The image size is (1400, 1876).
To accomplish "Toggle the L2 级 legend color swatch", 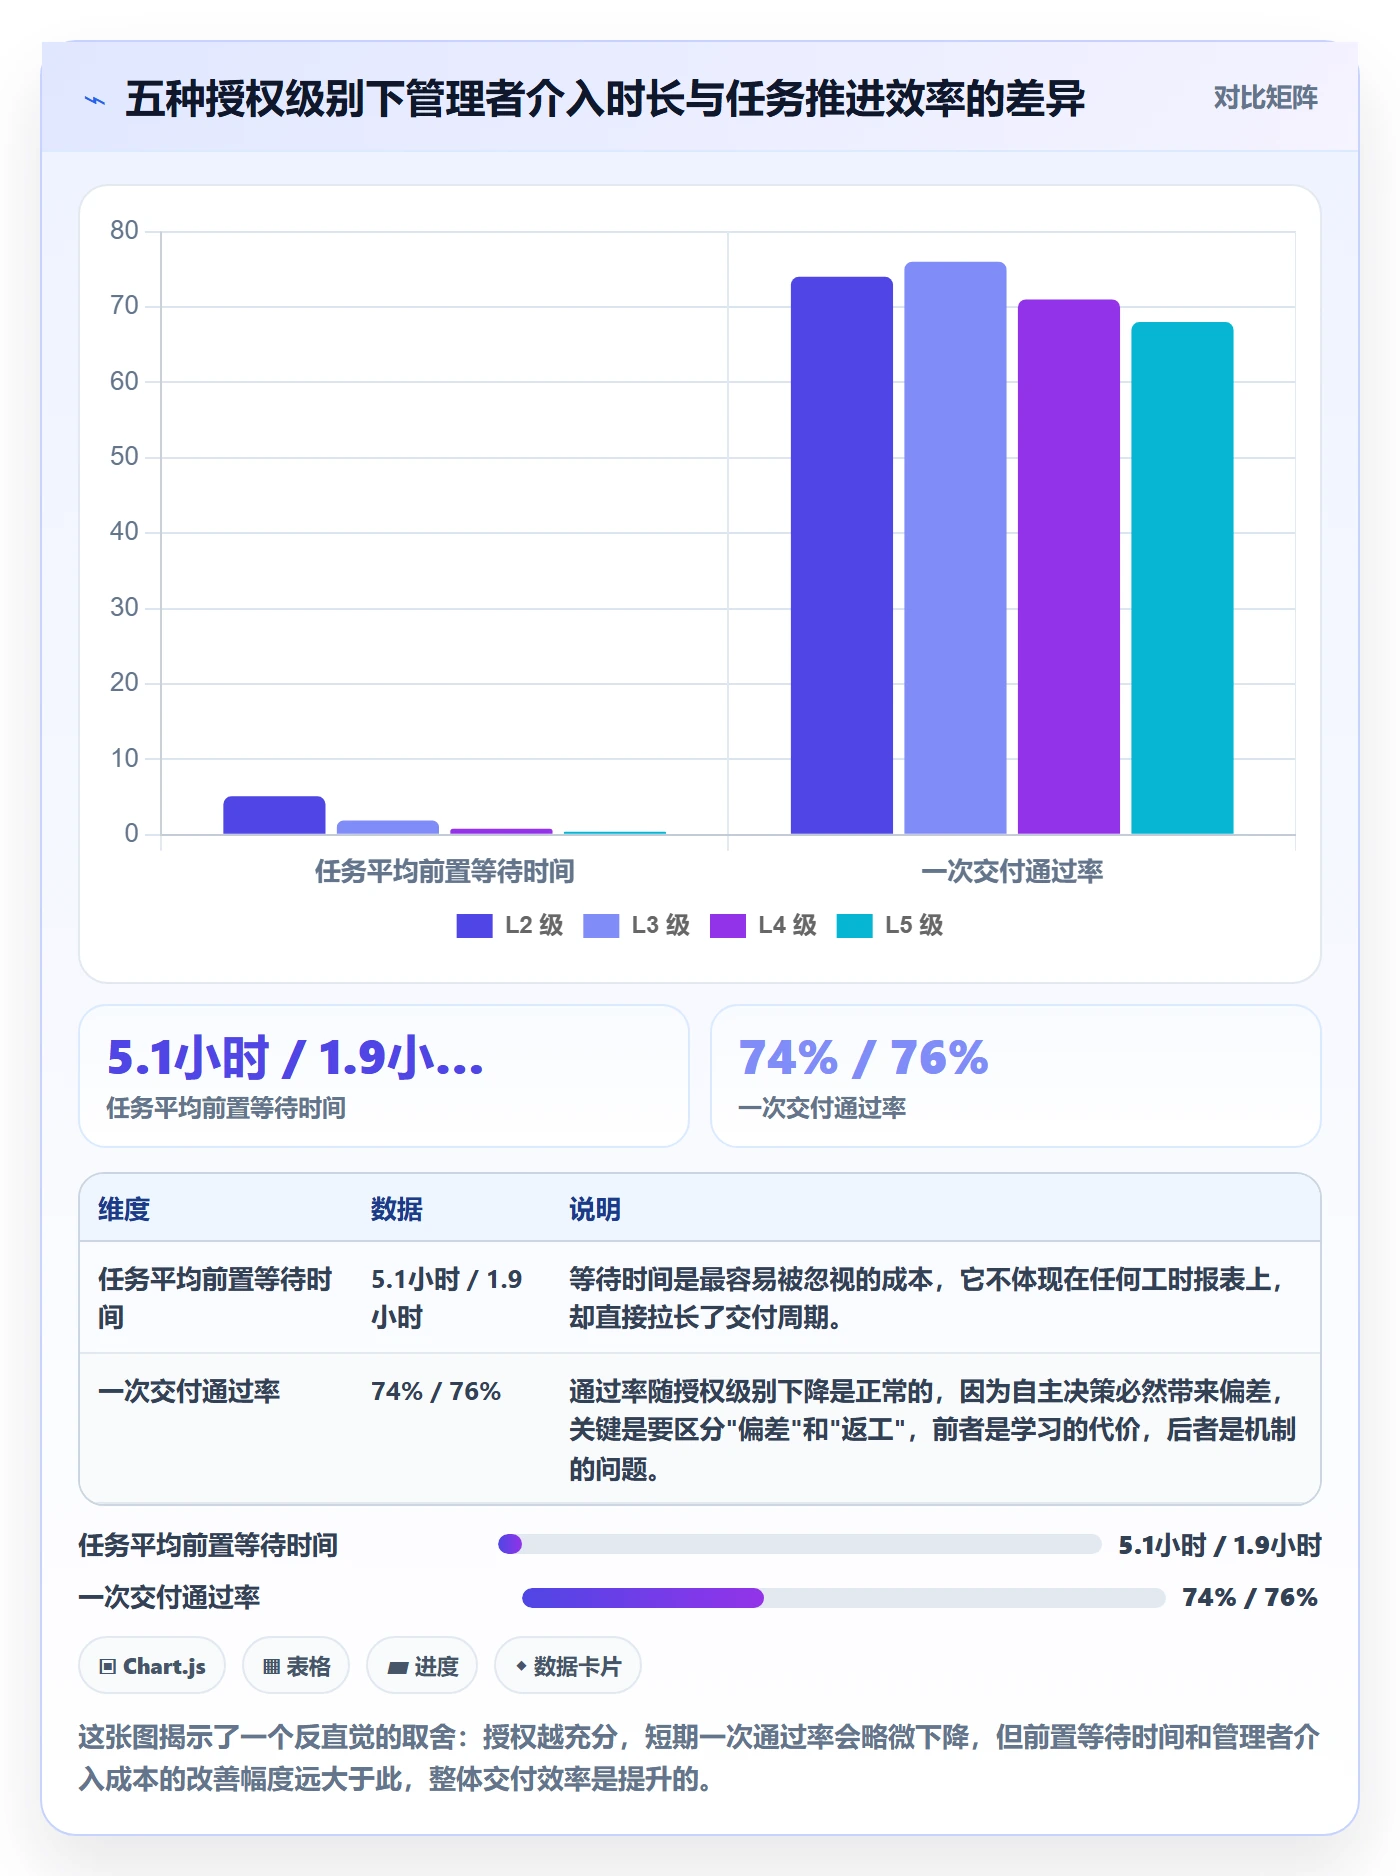I will coord(474,926).
